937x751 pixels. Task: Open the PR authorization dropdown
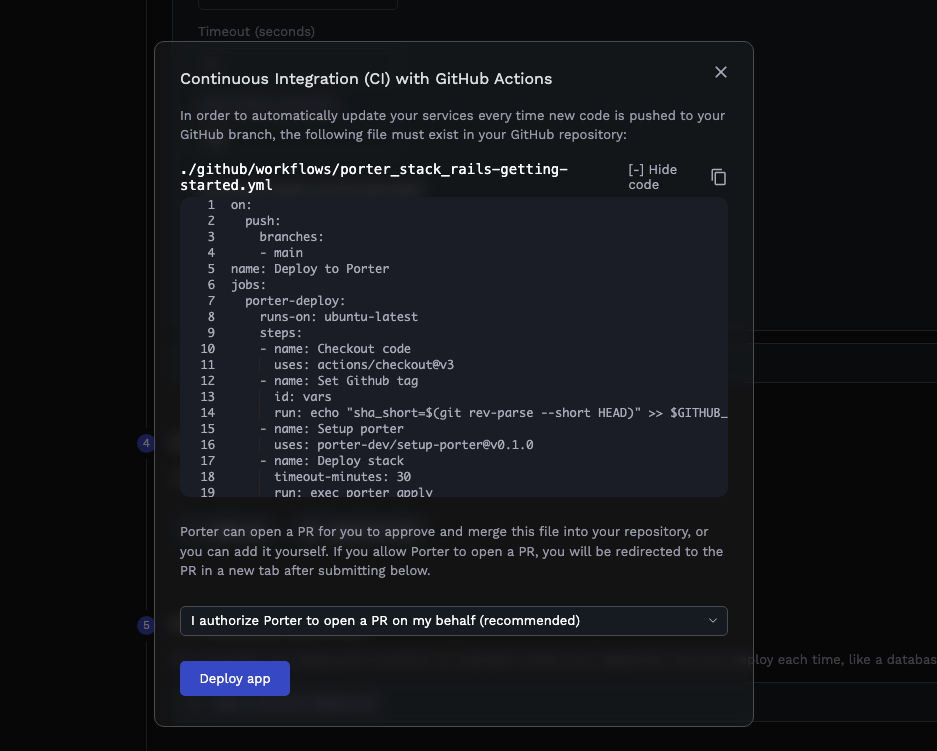(454, 621)
